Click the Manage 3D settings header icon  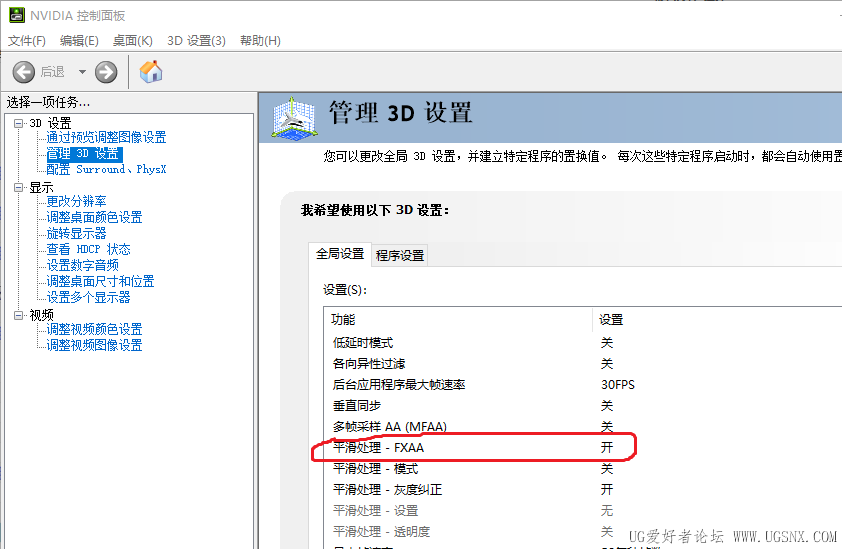tap(294, 118)
